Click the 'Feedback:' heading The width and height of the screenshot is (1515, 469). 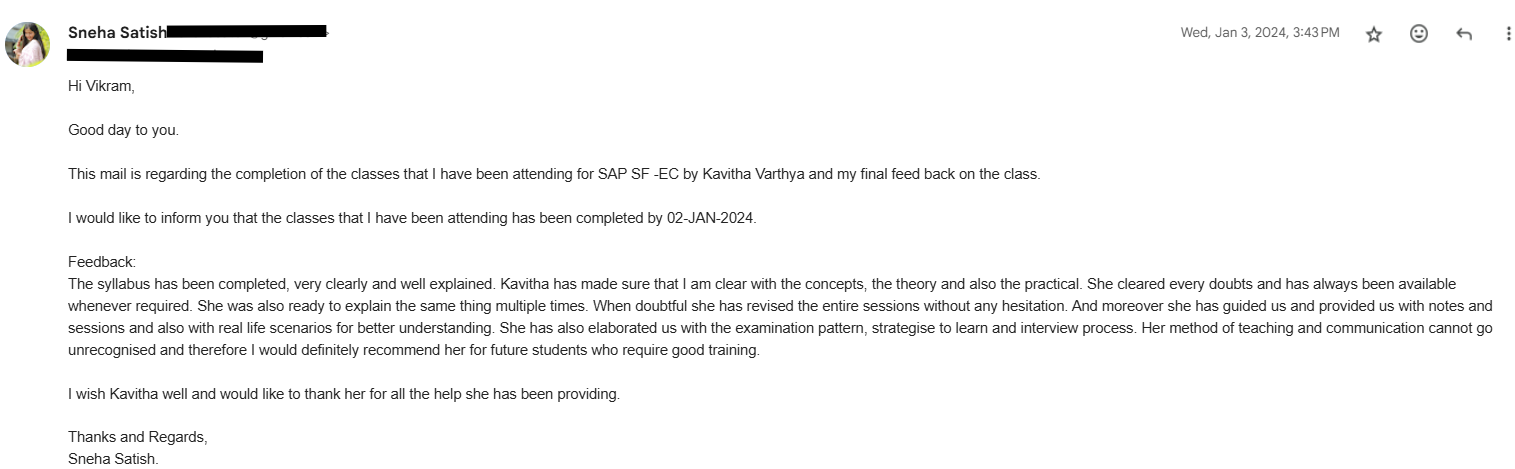point(101,262)
